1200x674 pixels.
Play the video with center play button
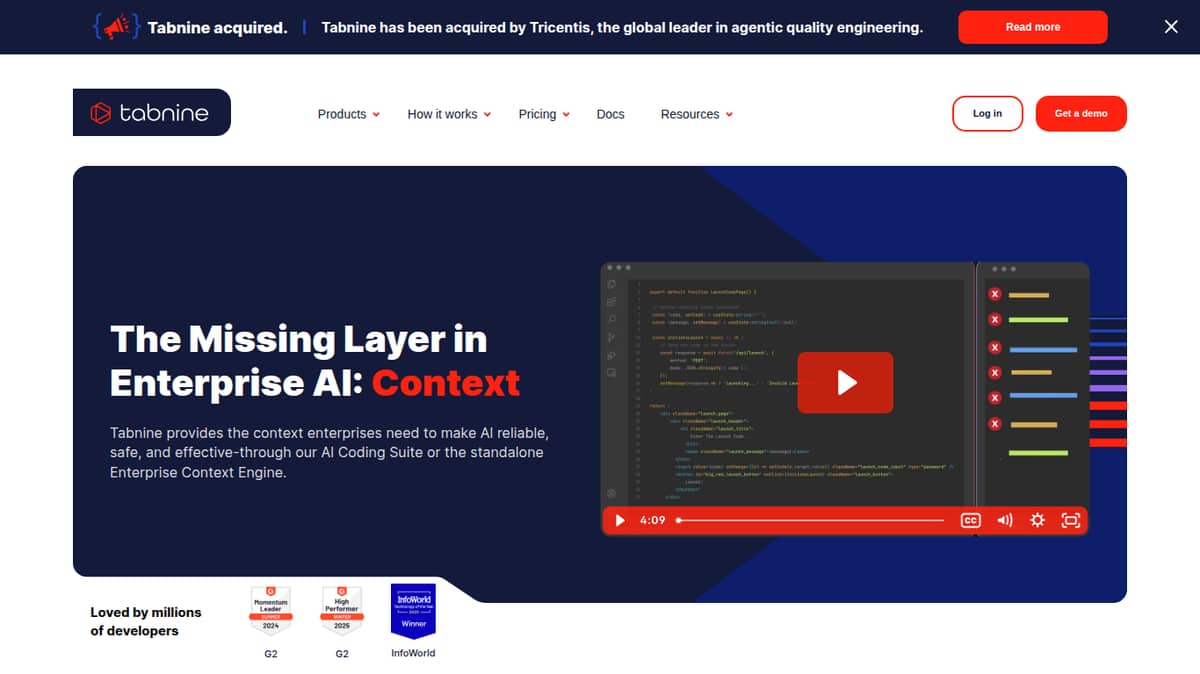tap(845, 382)
